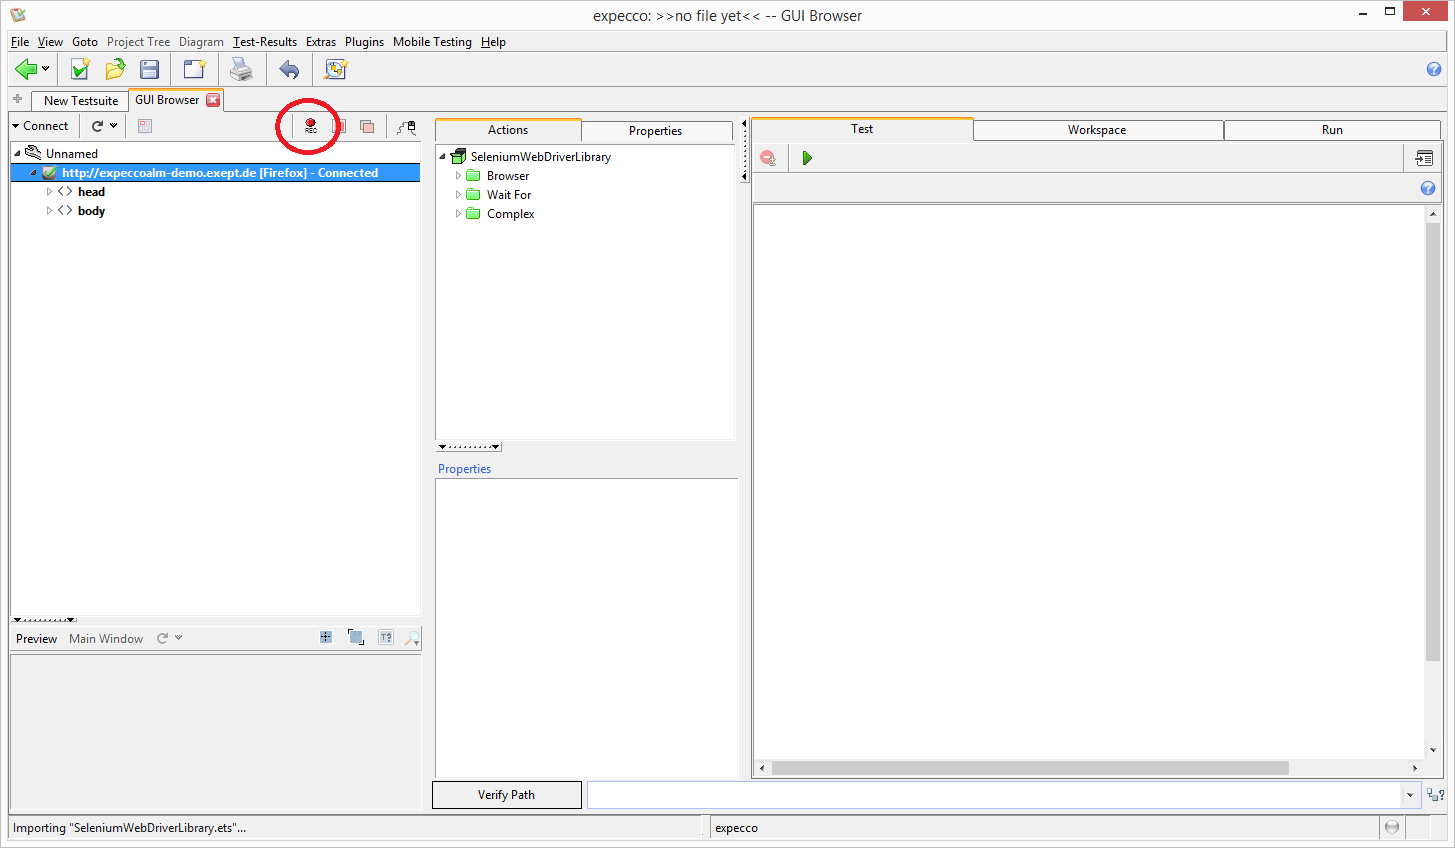Save the file with the floppy disk icon

click(x=149, y=69)
